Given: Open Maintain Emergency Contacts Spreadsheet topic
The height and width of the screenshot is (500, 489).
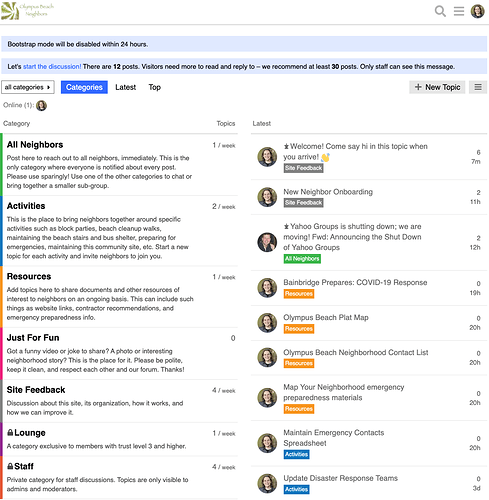Looking at the screenshot, I should click(334, 438).
